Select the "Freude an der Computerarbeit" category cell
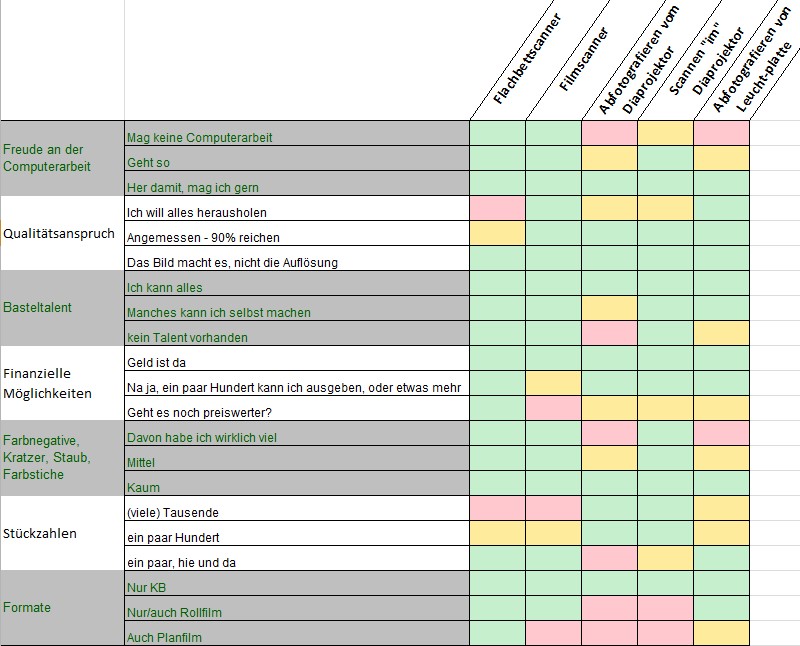 coord(62,158)
